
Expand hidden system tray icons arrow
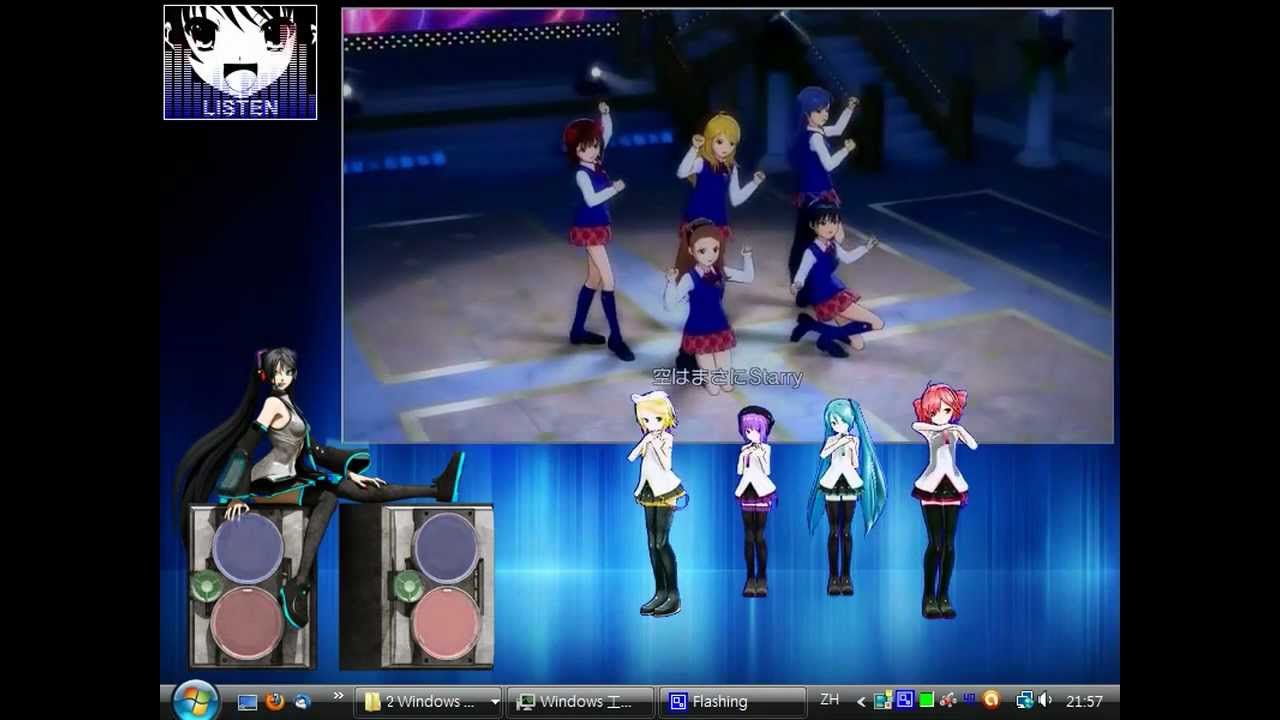[x=861, y=702]
